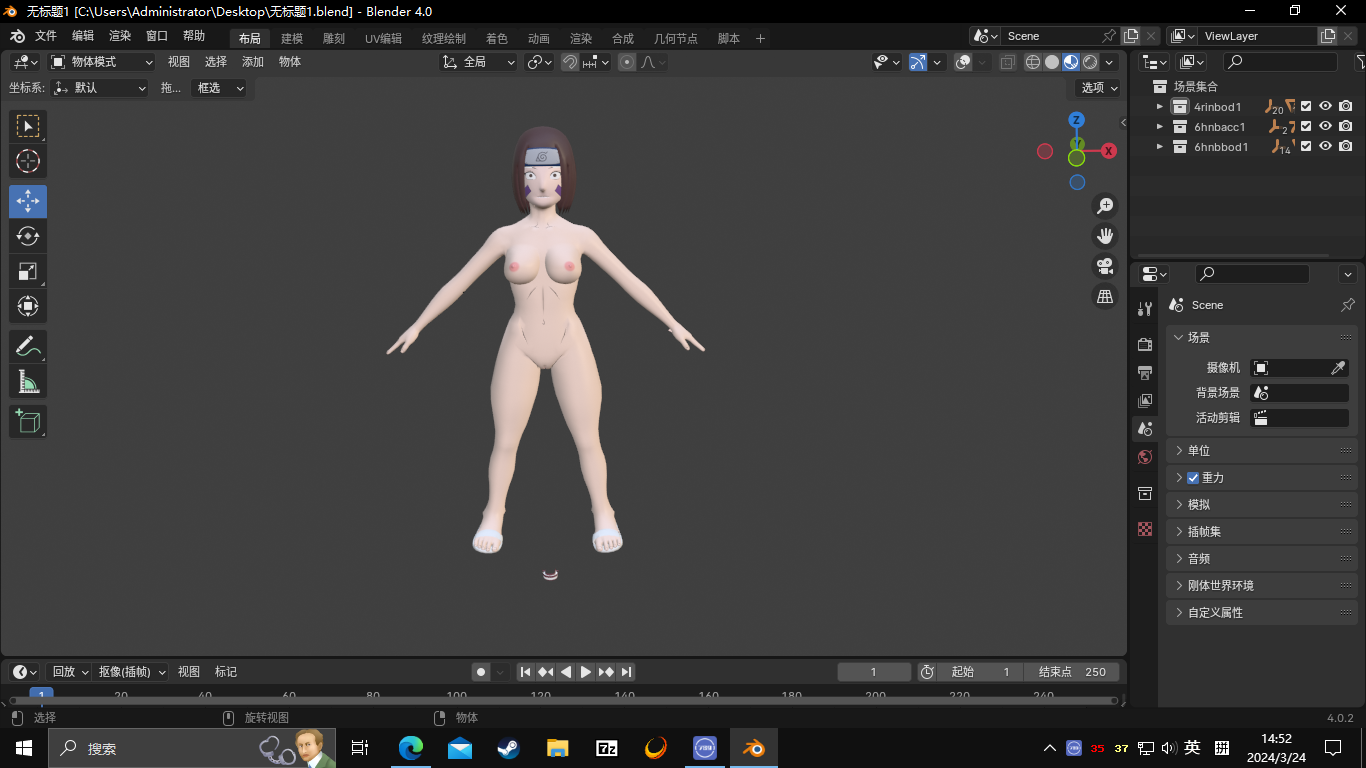The width and height of the screenshot is (1366, 768).
Task: Activate the Scale tool
Action: pyautogui.click(x=28, y=271)
